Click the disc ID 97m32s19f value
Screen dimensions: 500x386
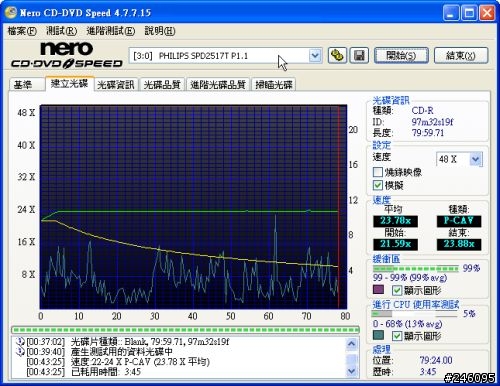click(x=433, y=122)
